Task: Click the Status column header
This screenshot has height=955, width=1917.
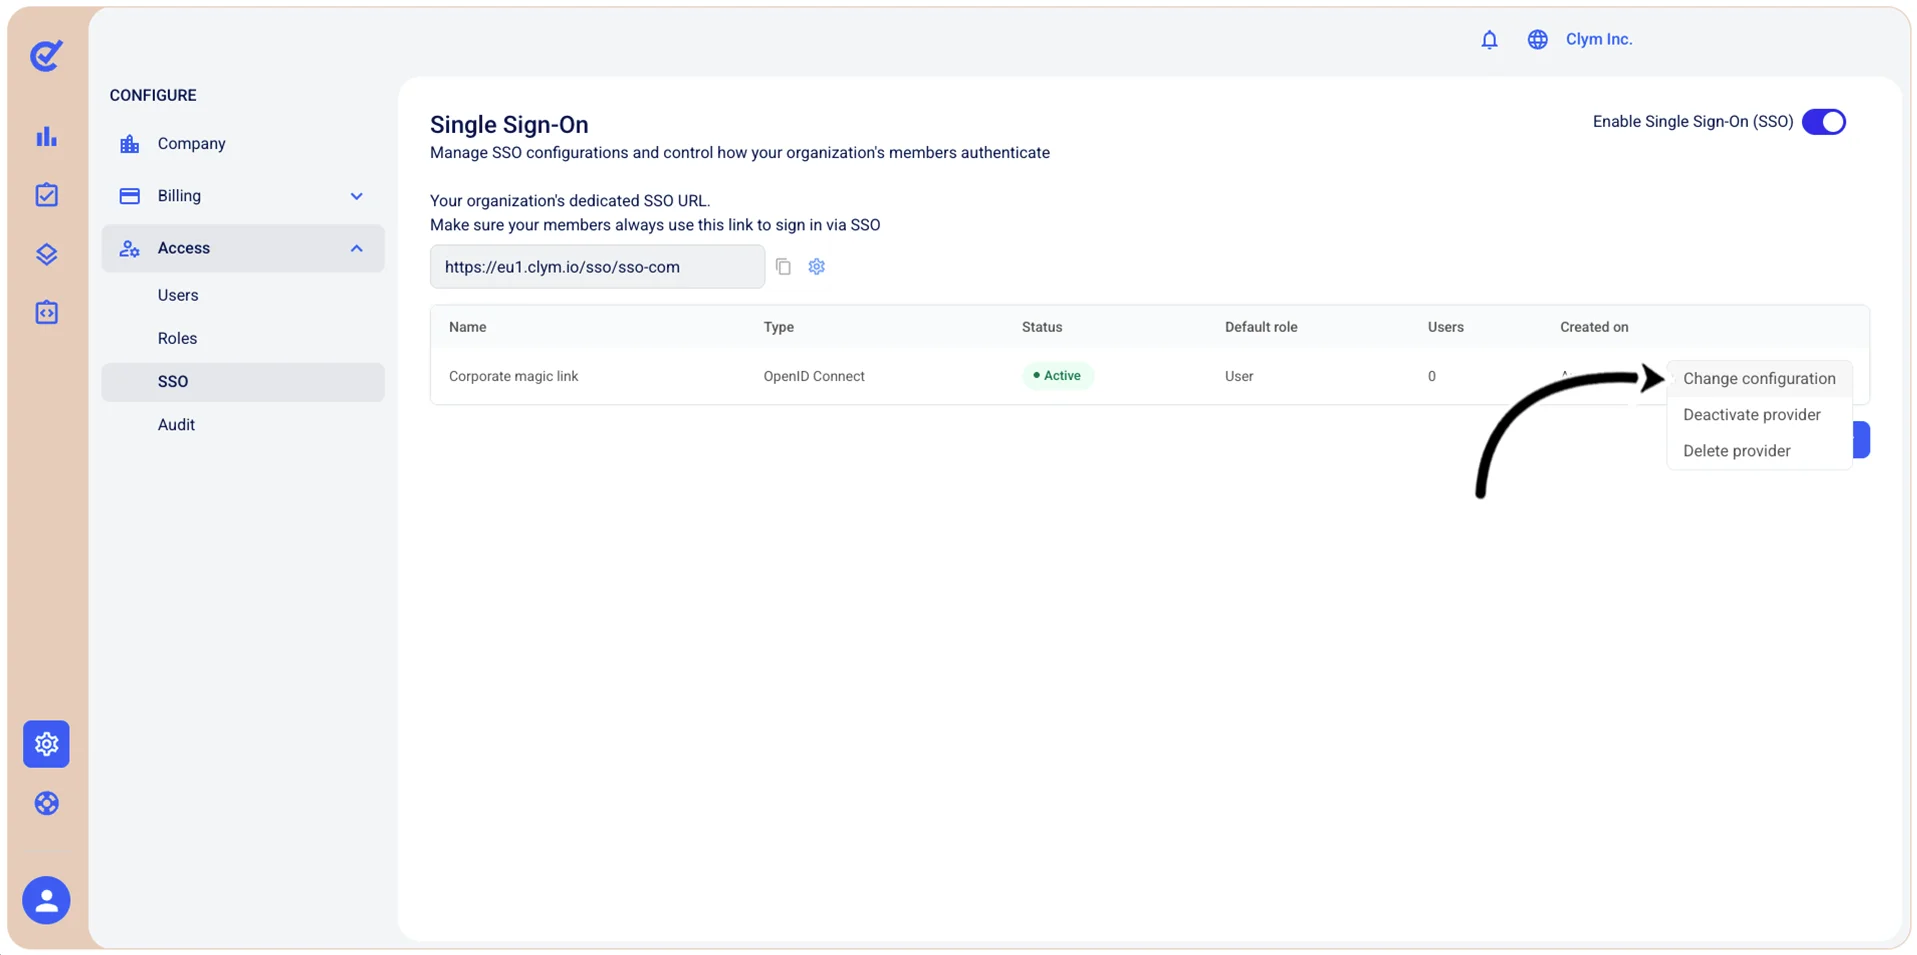Action: 1041,327
